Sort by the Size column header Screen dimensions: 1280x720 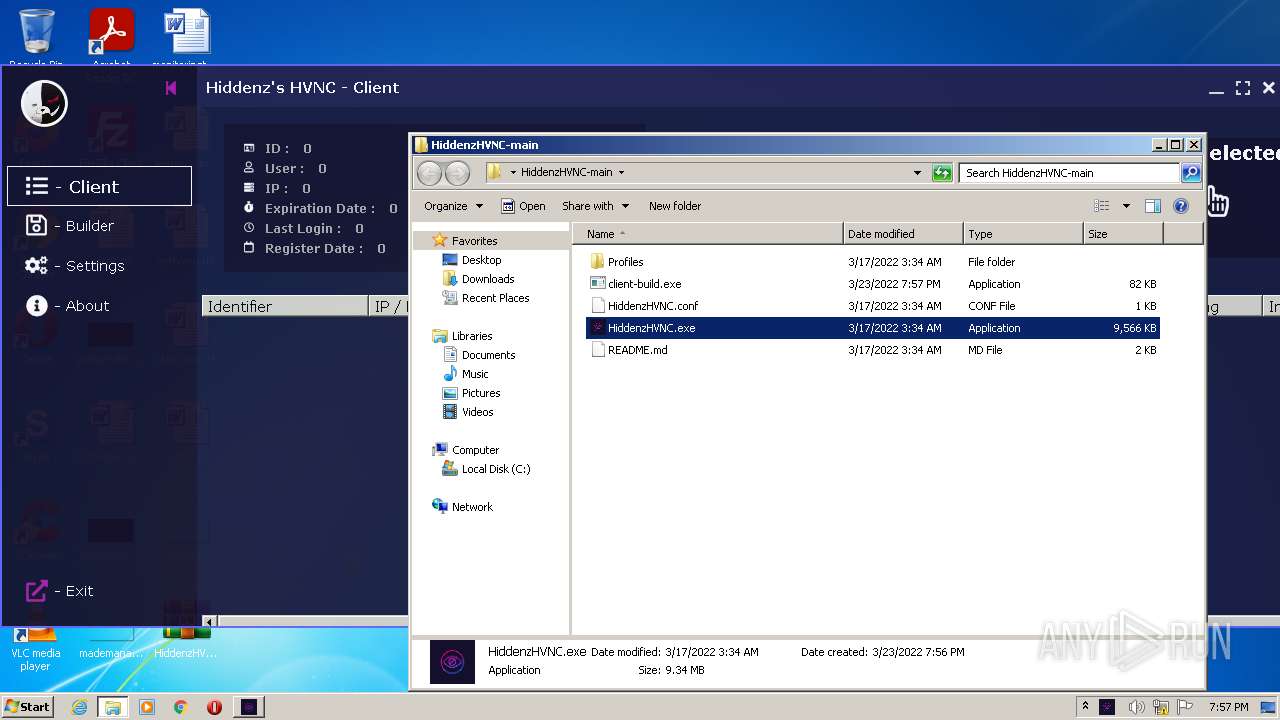click(1124, 234)
